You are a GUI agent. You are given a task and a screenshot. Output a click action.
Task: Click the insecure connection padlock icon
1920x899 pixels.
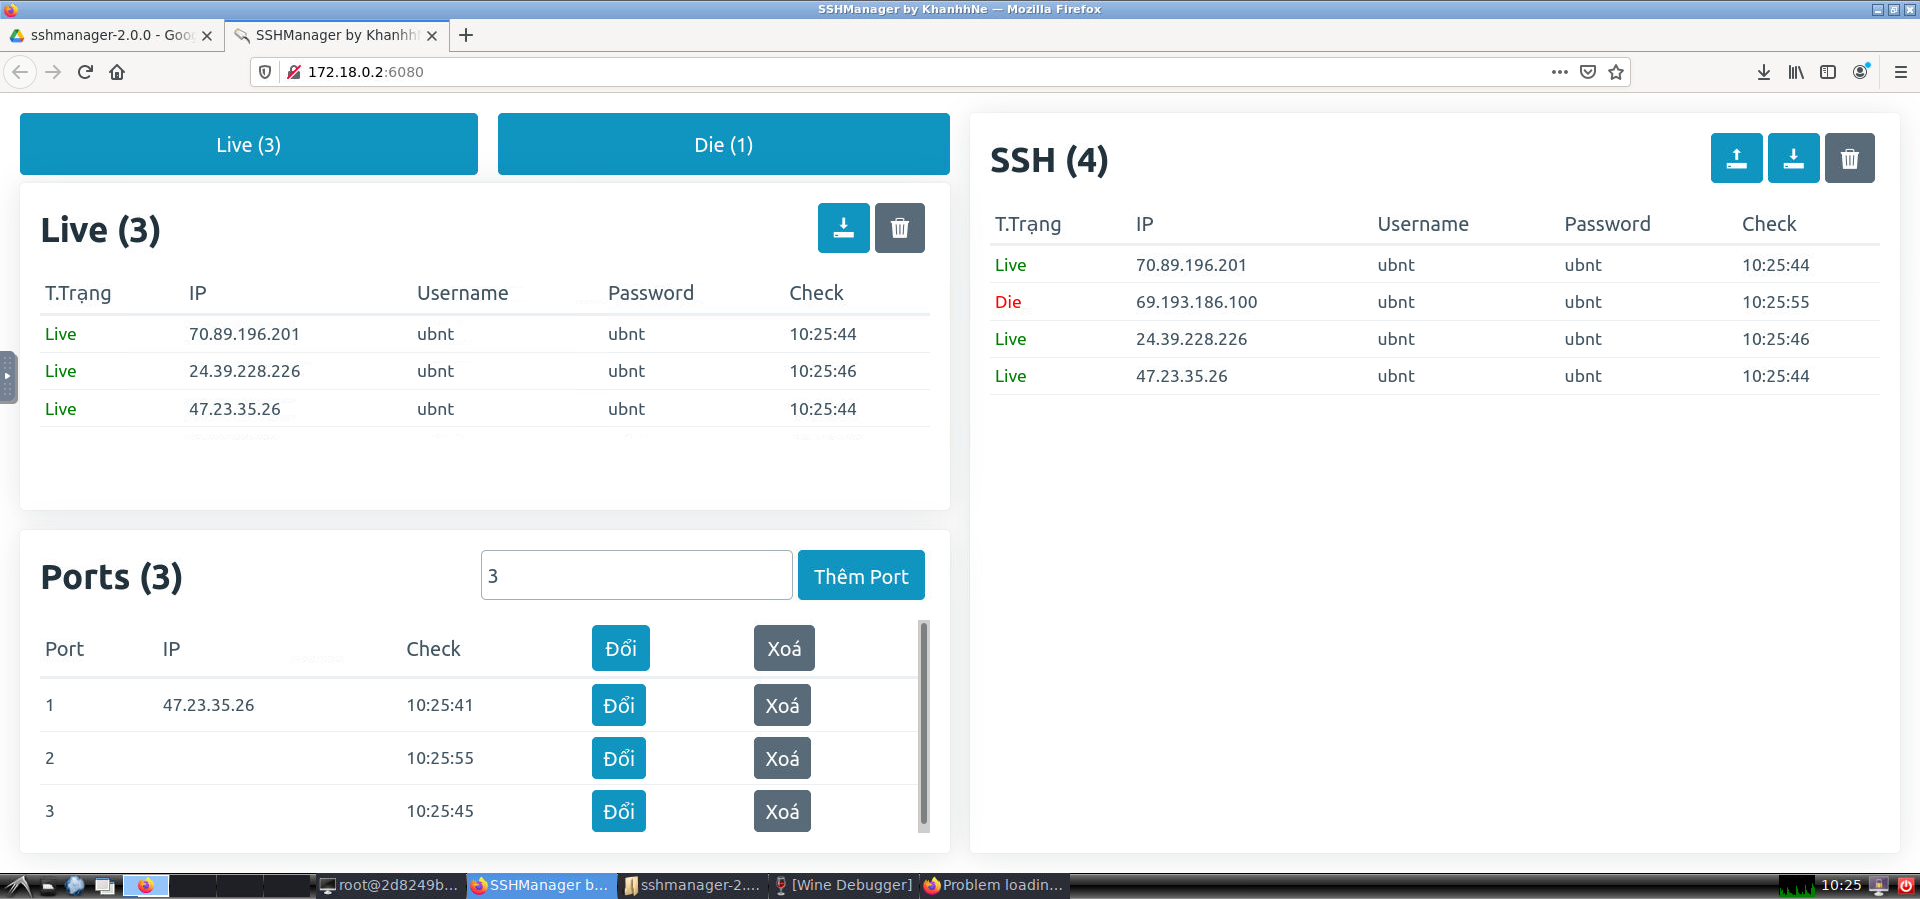click(294, 72)
